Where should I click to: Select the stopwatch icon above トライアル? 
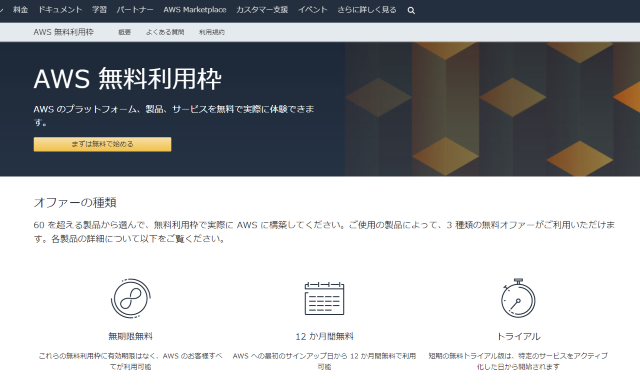518,298
